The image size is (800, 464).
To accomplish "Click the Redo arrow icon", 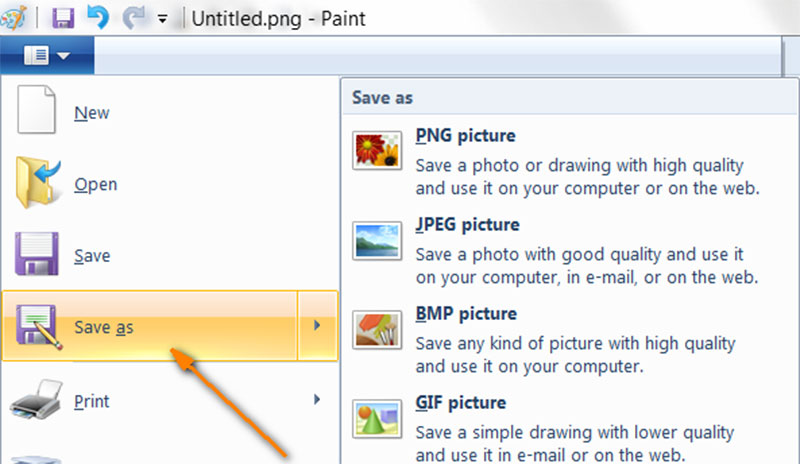I will coord(133,17).
